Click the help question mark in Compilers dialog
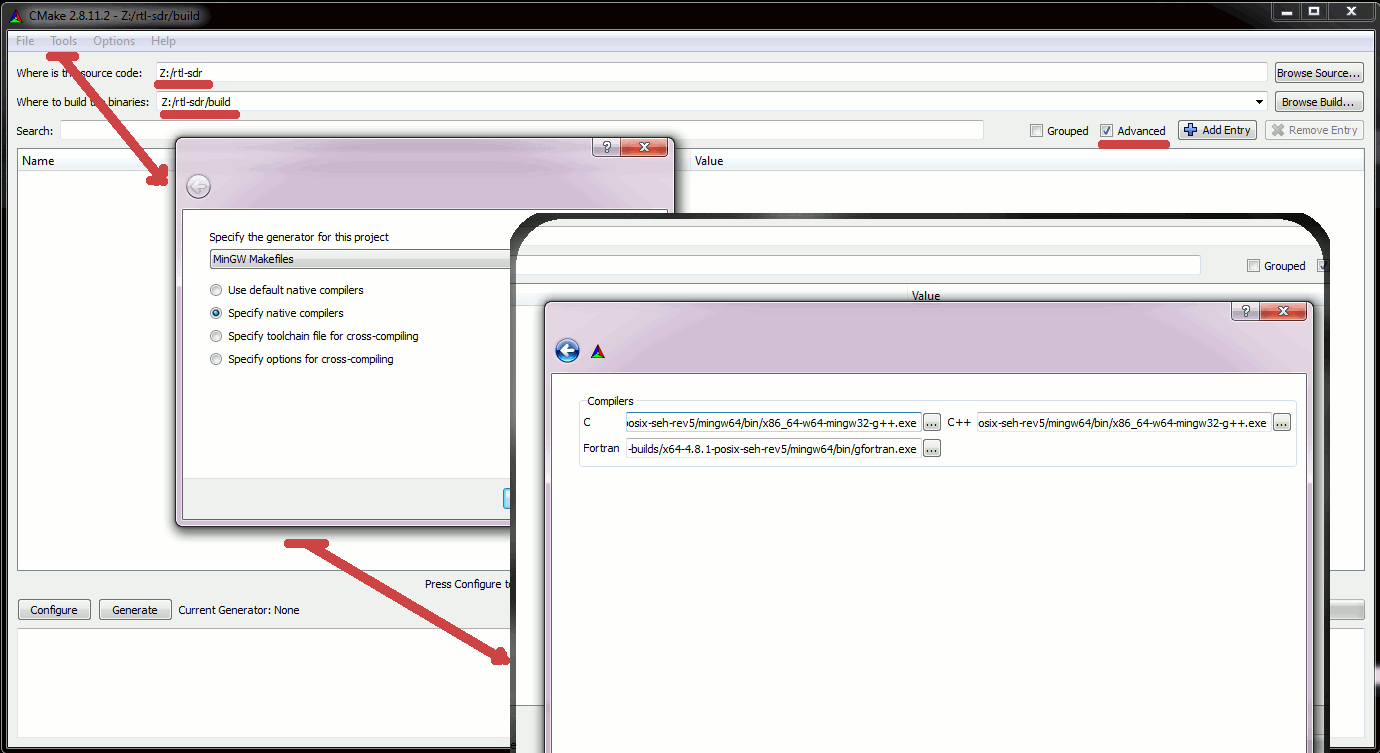 tap(1244, 312)
